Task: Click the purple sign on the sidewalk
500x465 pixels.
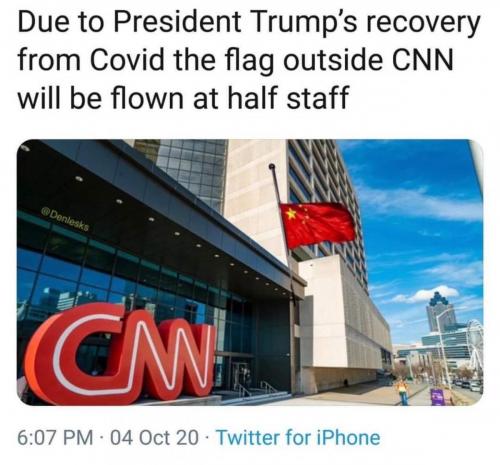Action: coord(437,397)
